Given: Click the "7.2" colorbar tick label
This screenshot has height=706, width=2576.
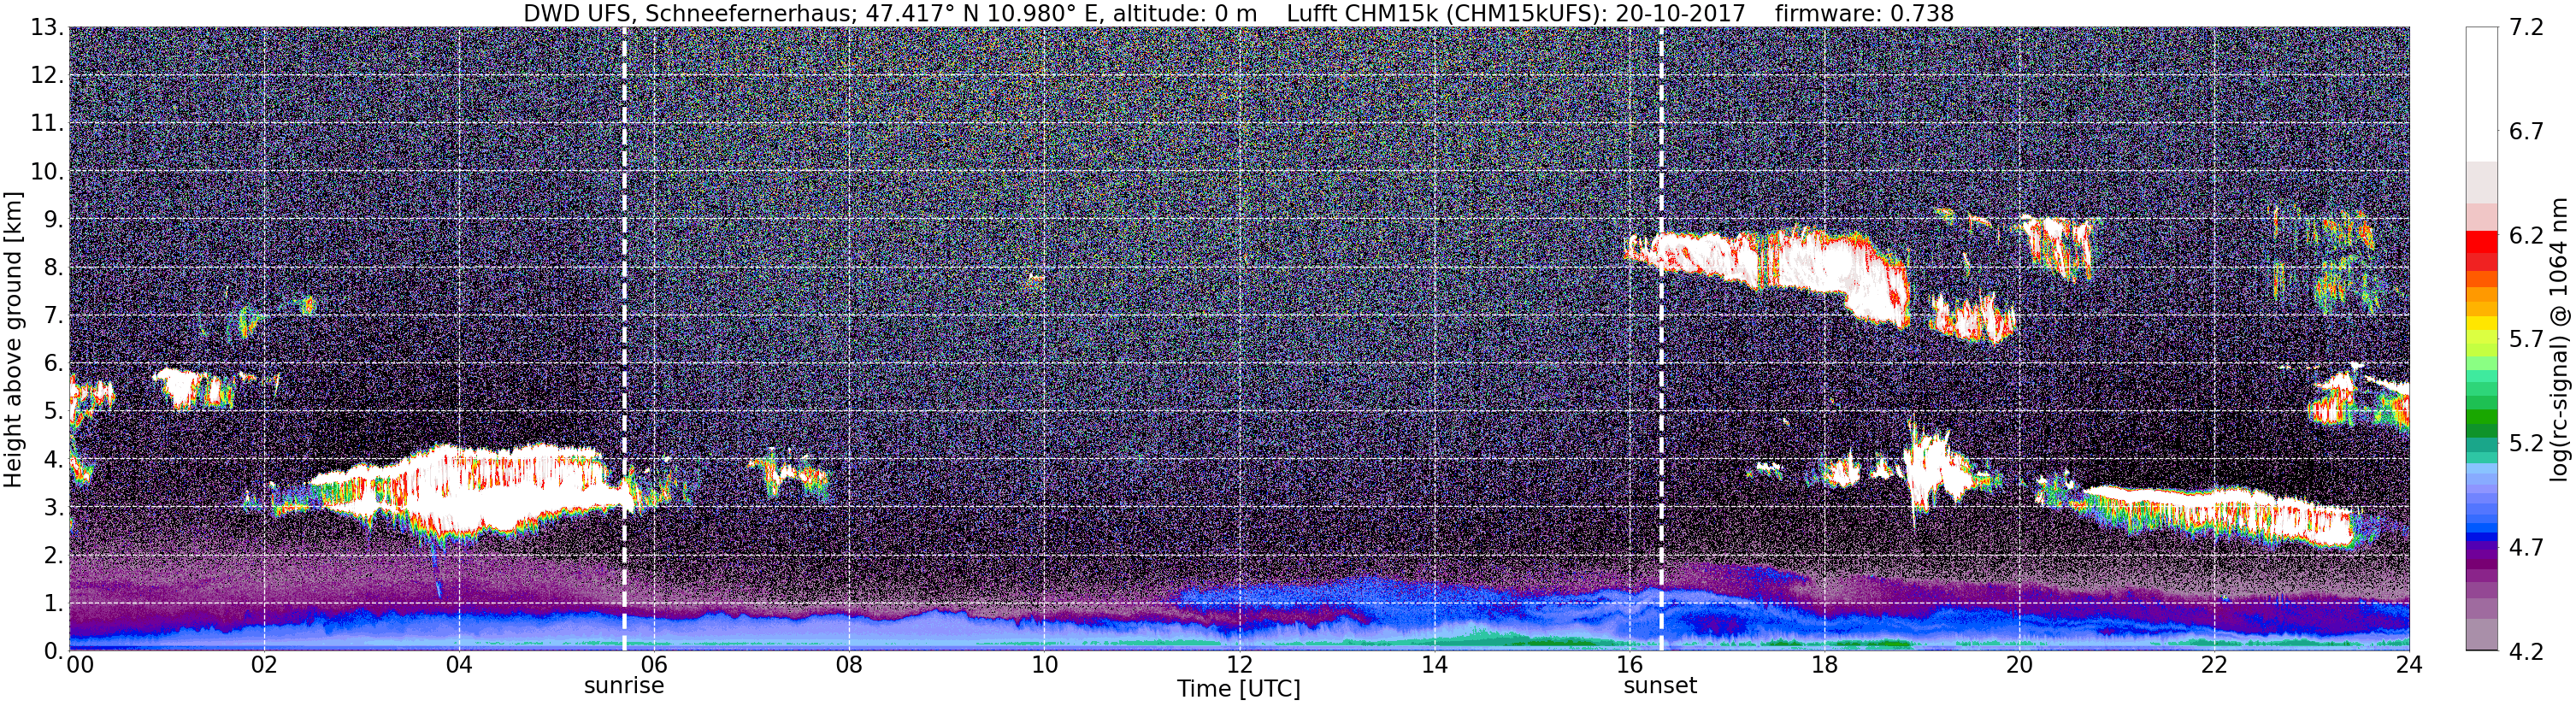Looking at the screenshot, I should (2527, 28).
